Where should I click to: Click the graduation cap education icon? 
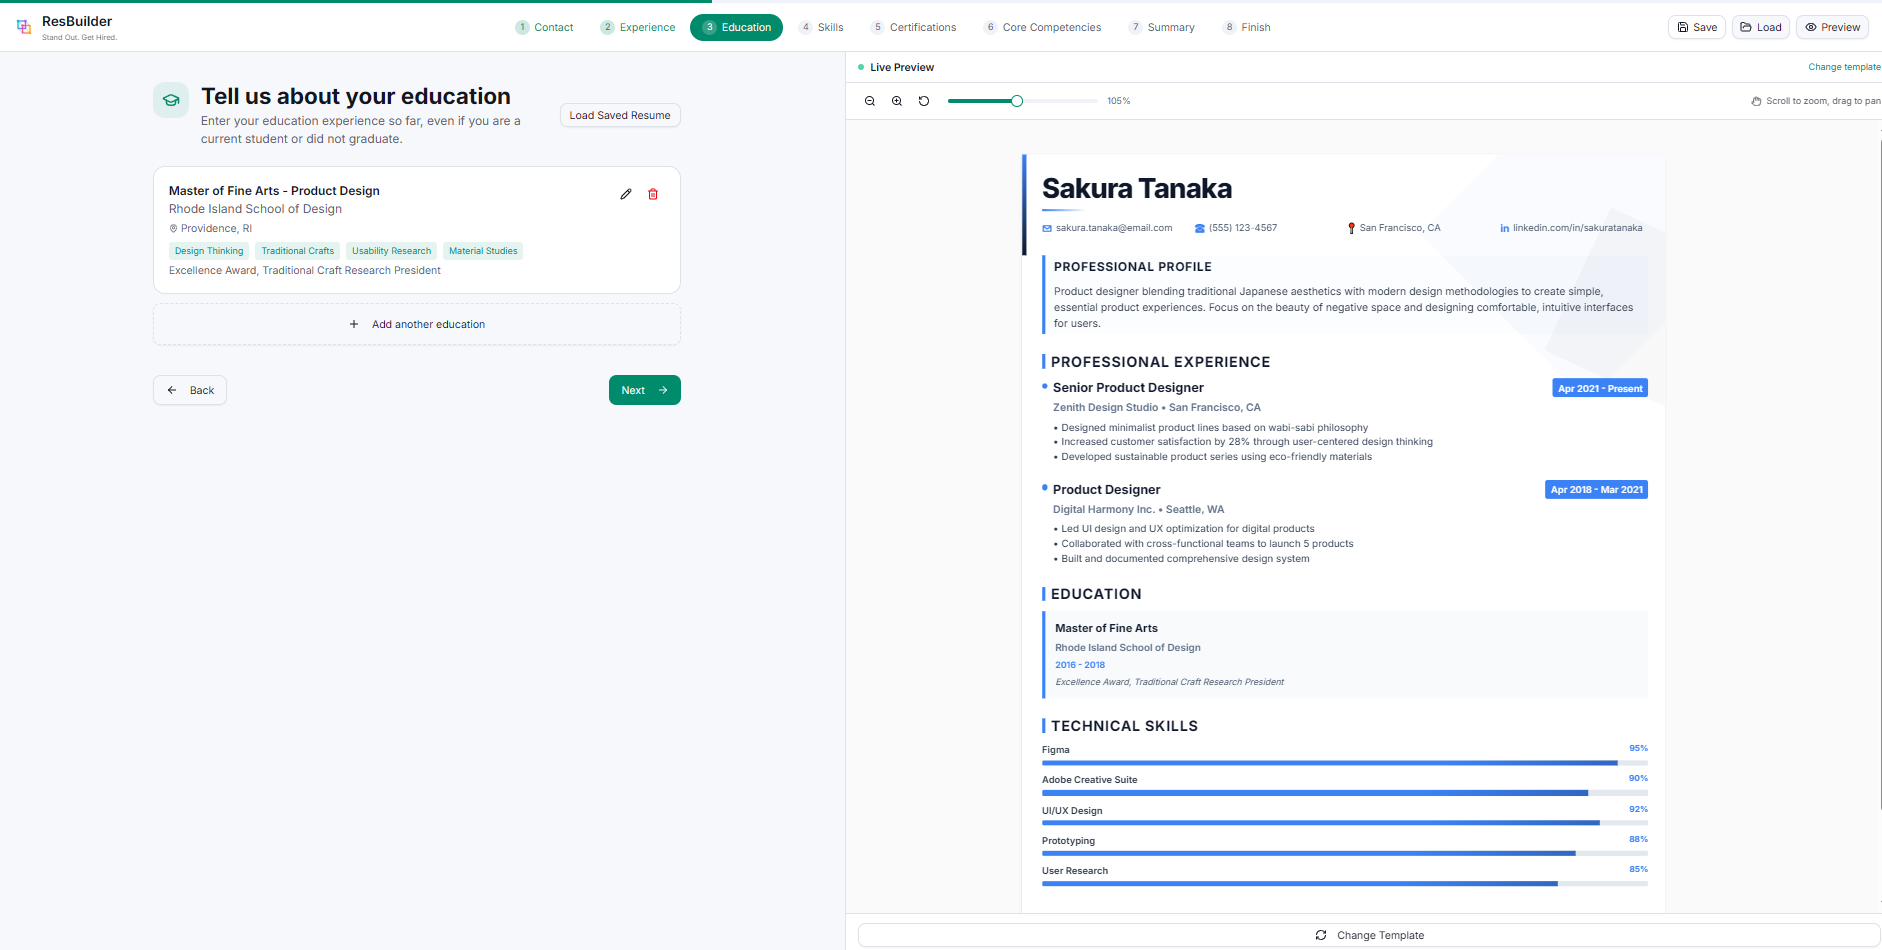click(171, 100)
